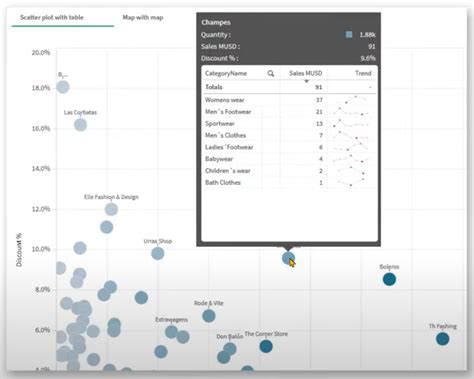Screen dimensions: 474x379
Task: Click the hovered Champes data point
Action: tap(288, 258)
